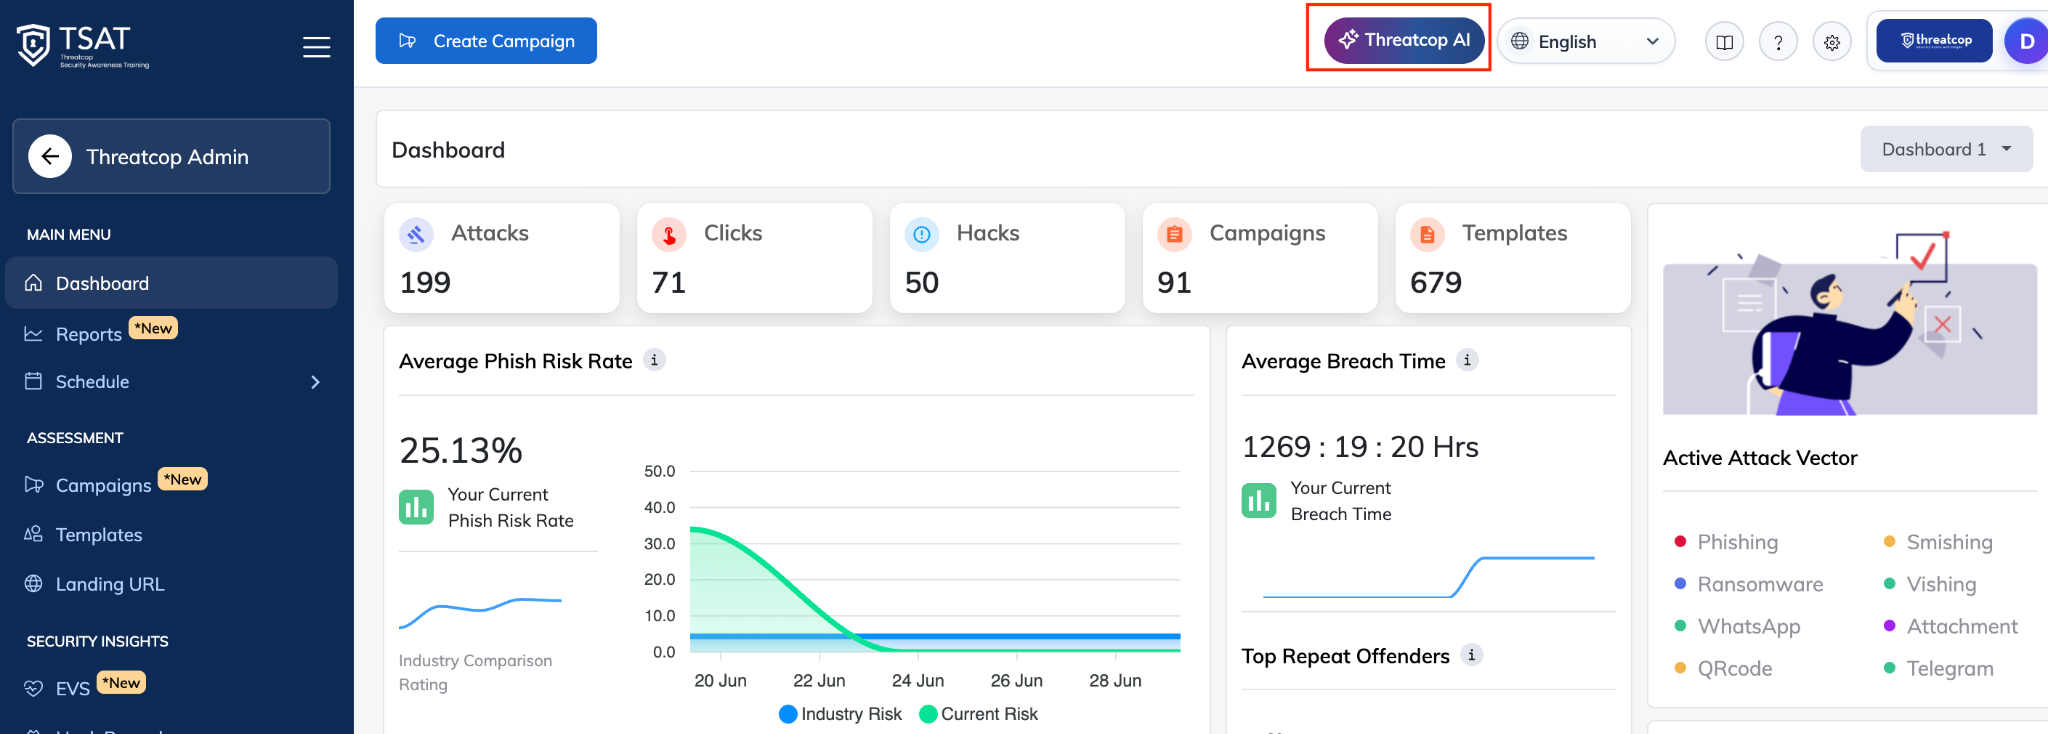Open the Dashboard 1 dropdown
The height and width of the screenshot is (734, 2048).
(1946, 149)
